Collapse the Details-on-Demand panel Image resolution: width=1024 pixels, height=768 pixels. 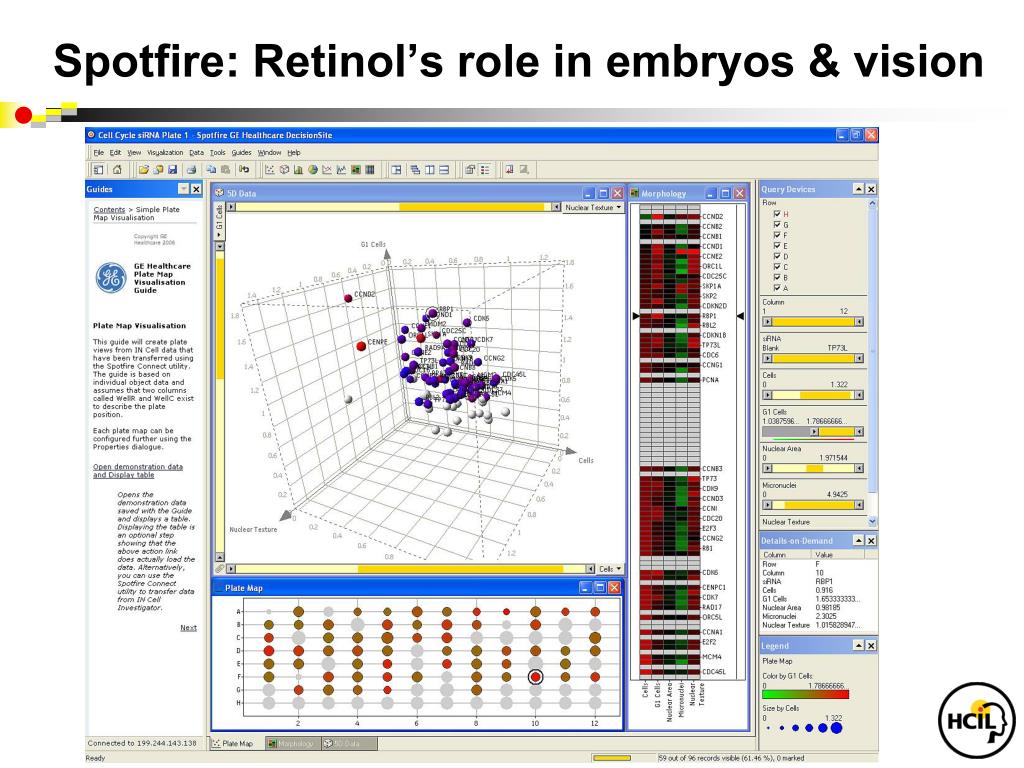click(x=859, y=540)
